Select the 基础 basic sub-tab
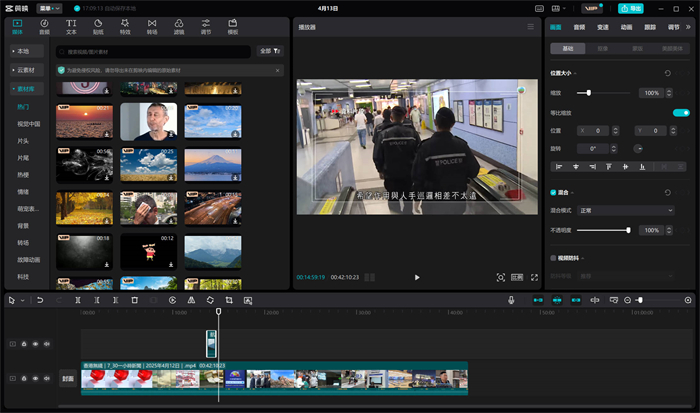This screenshot has height=413, width=700. tap(567, 48)
